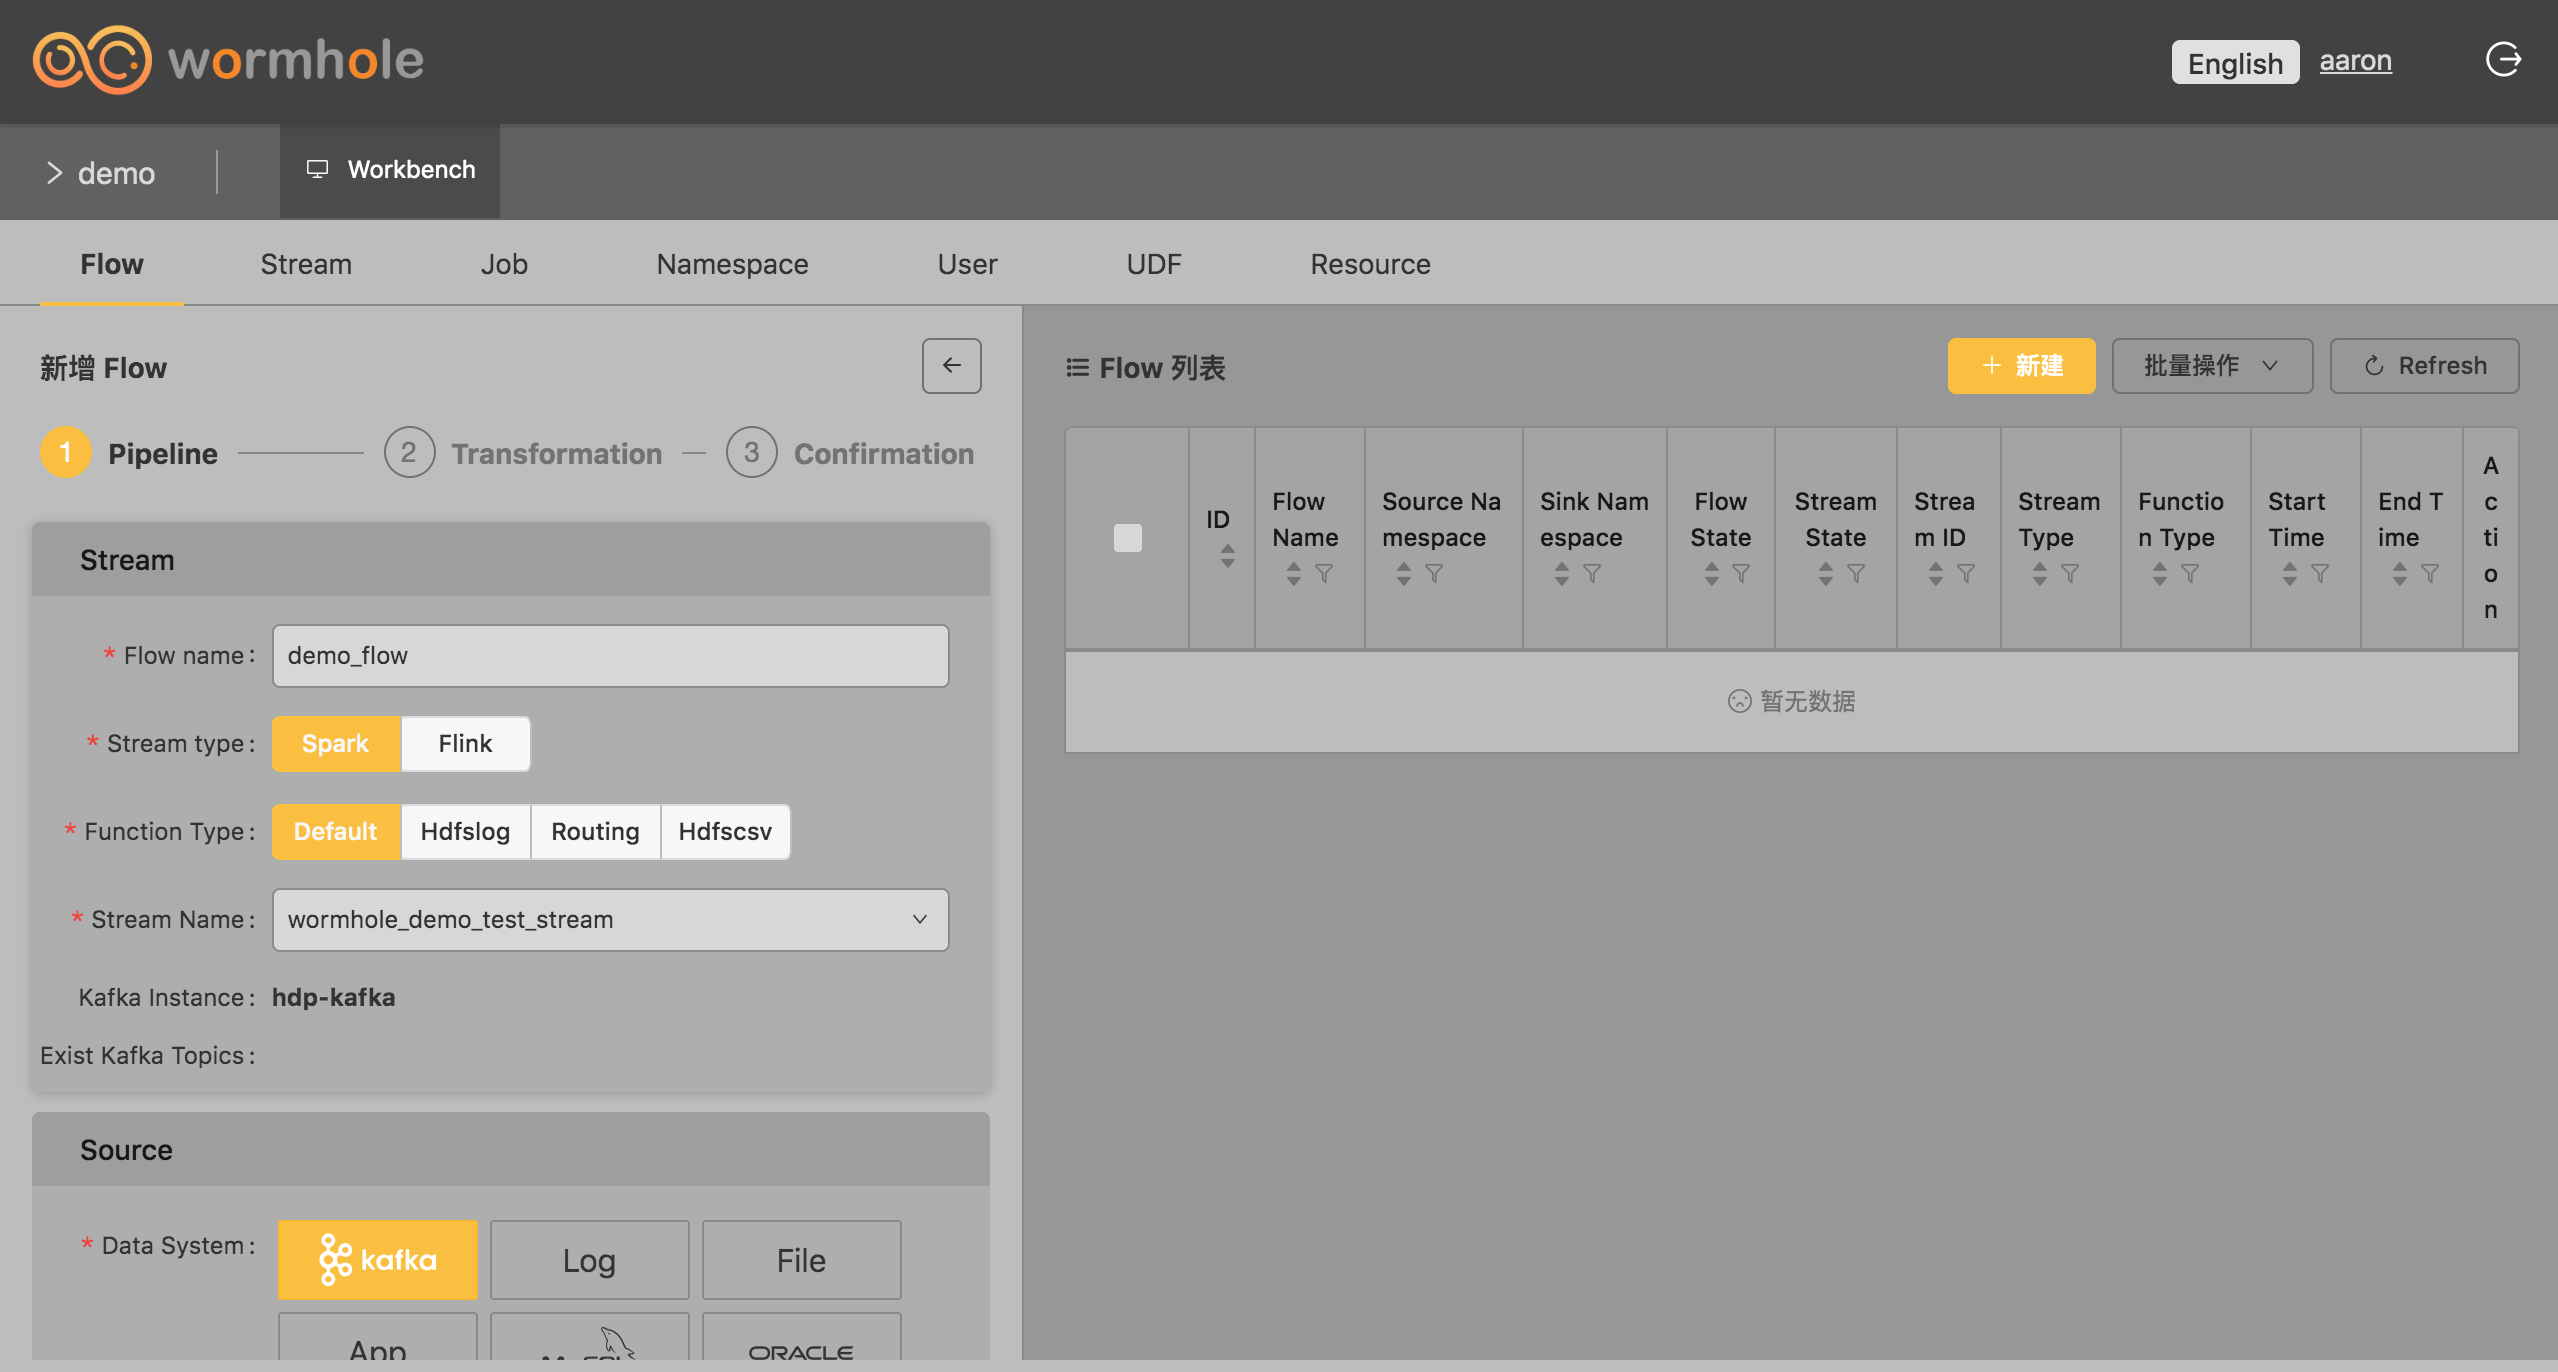Switch to the Stream tab
This screenshot has width=2558, height=1372.
coord(306,264)
